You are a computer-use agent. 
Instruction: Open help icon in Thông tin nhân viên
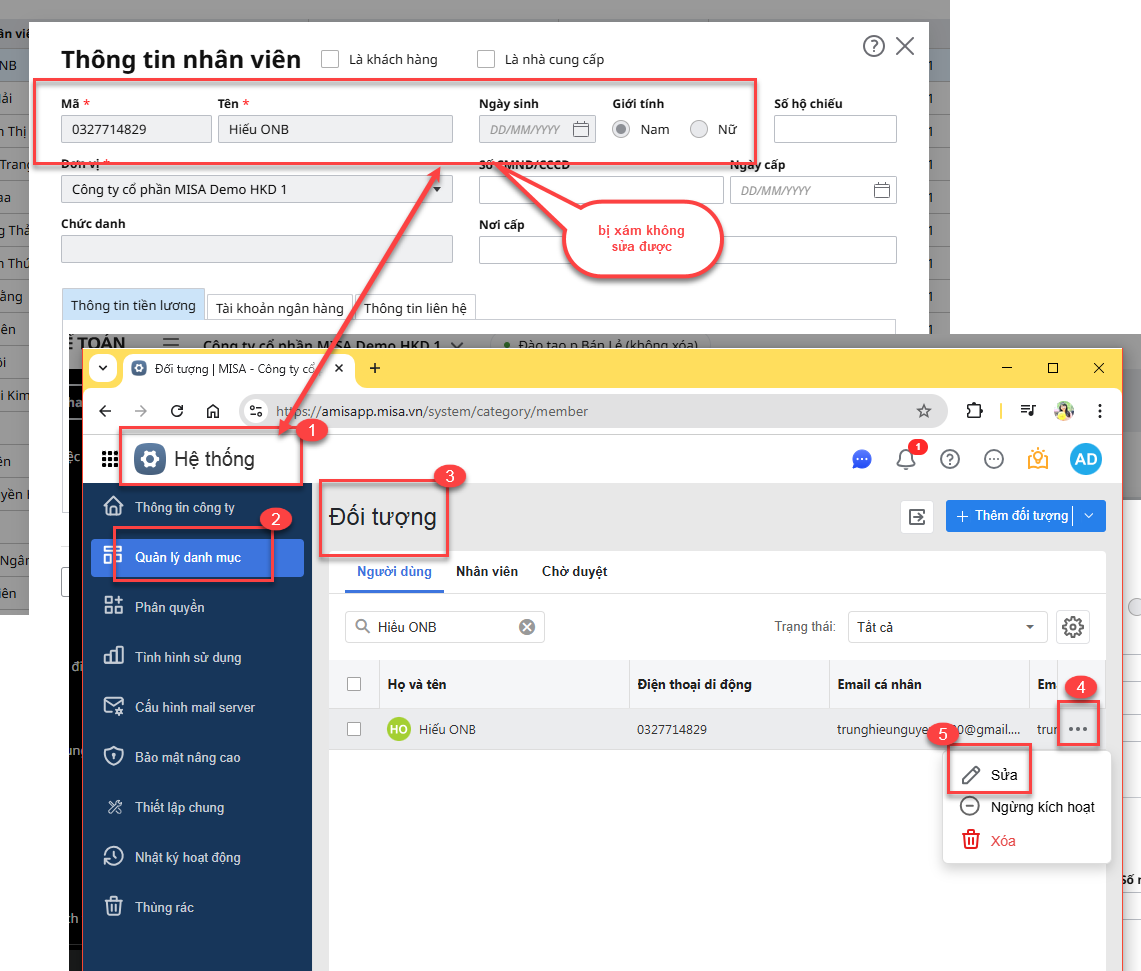click(x=873, y=46)
